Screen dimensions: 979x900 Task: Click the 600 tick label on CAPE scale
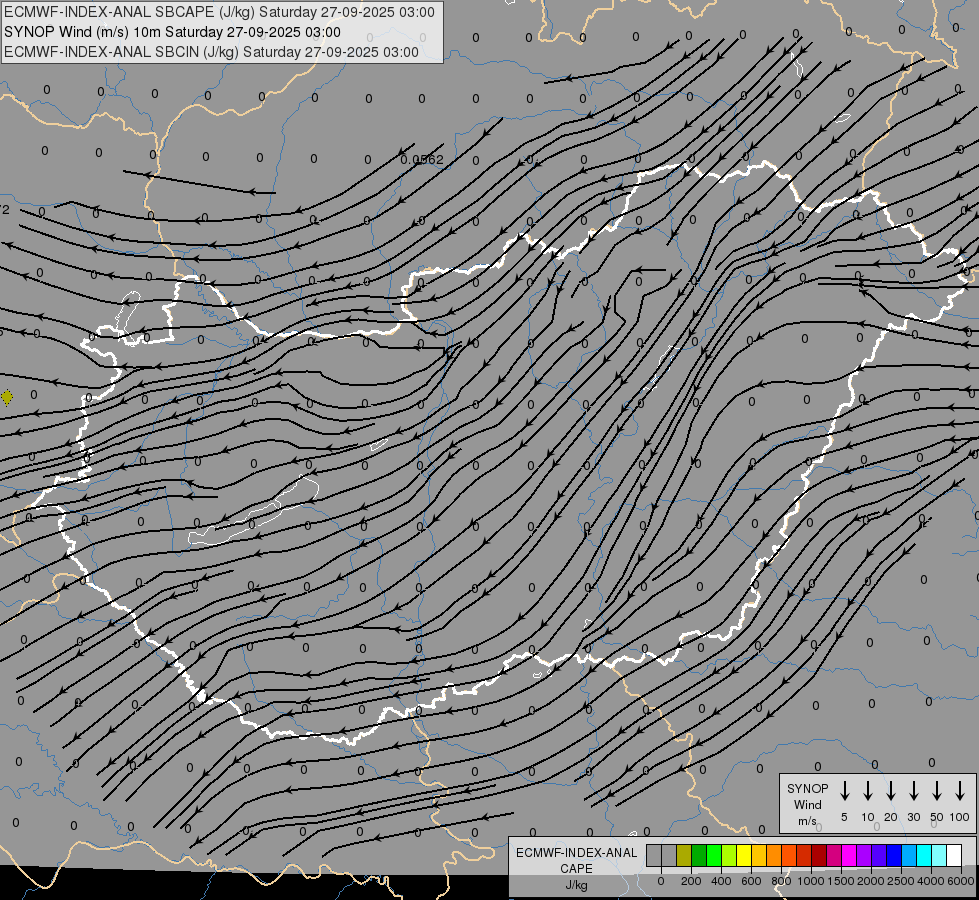pos(751,881)
